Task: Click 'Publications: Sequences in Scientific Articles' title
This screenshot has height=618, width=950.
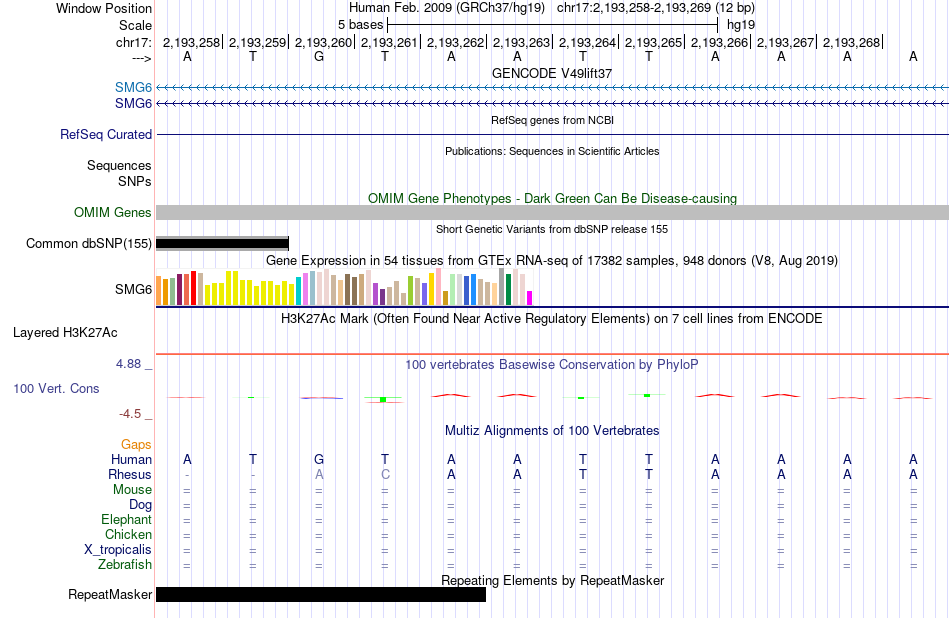Action: coord(552,151)
